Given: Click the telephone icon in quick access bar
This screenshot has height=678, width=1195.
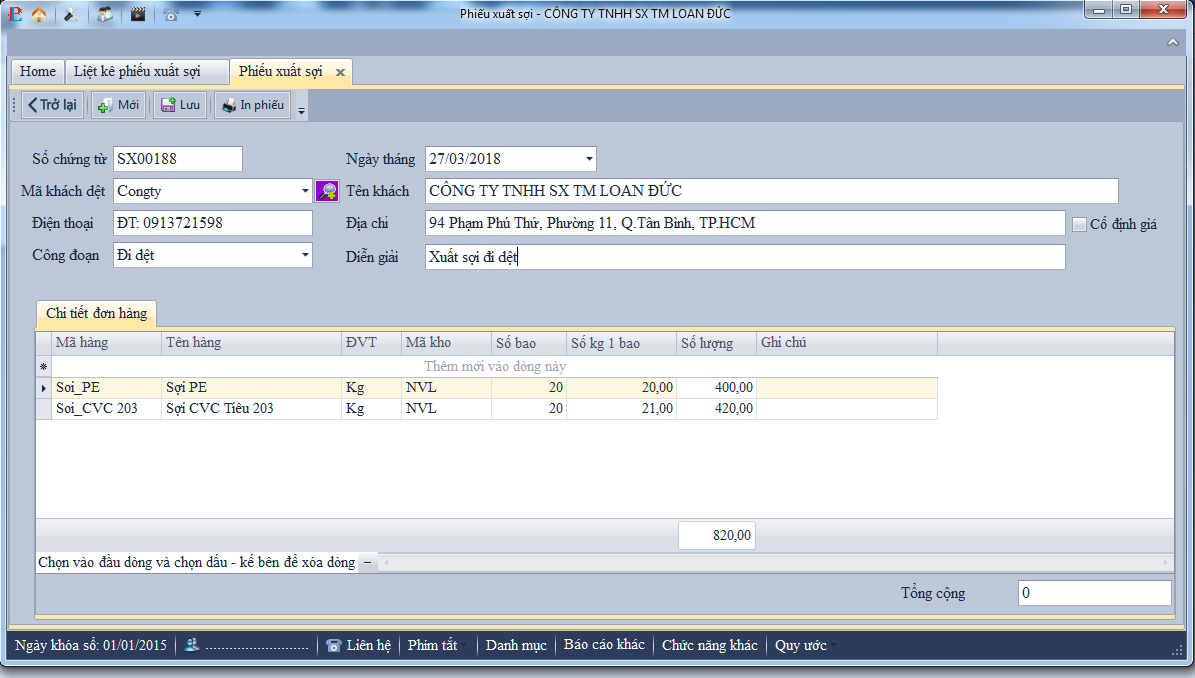Looking at the screenshot, I should (x=171, y=14).
